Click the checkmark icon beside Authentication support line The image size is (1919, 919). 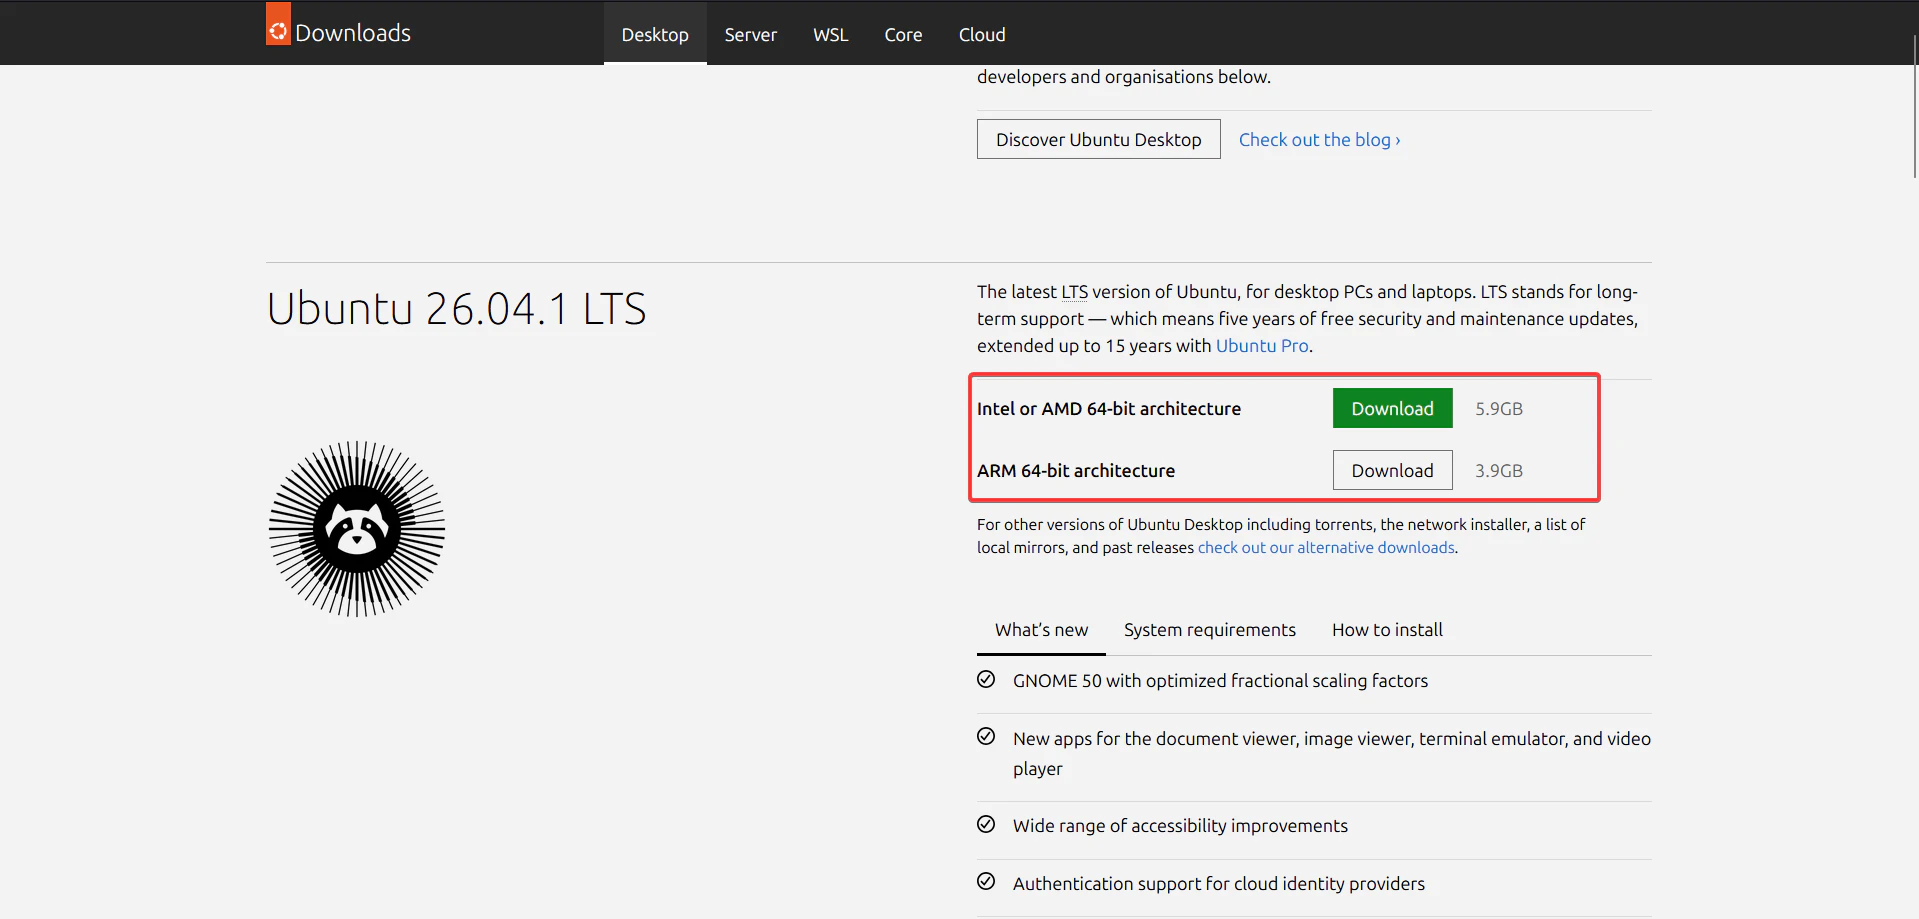point(986,882)
